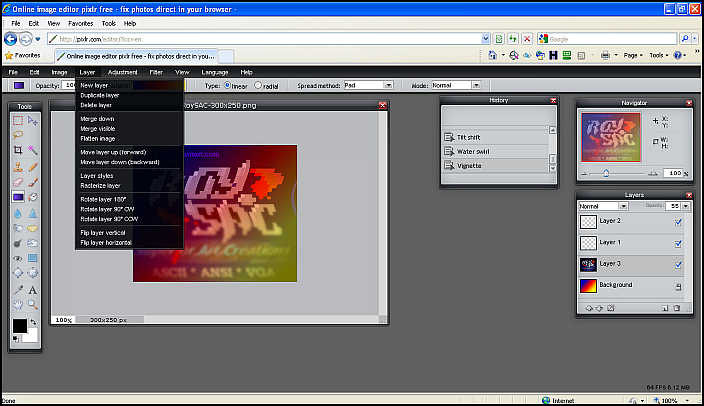Select the Type text tool

tap(33, 290)
